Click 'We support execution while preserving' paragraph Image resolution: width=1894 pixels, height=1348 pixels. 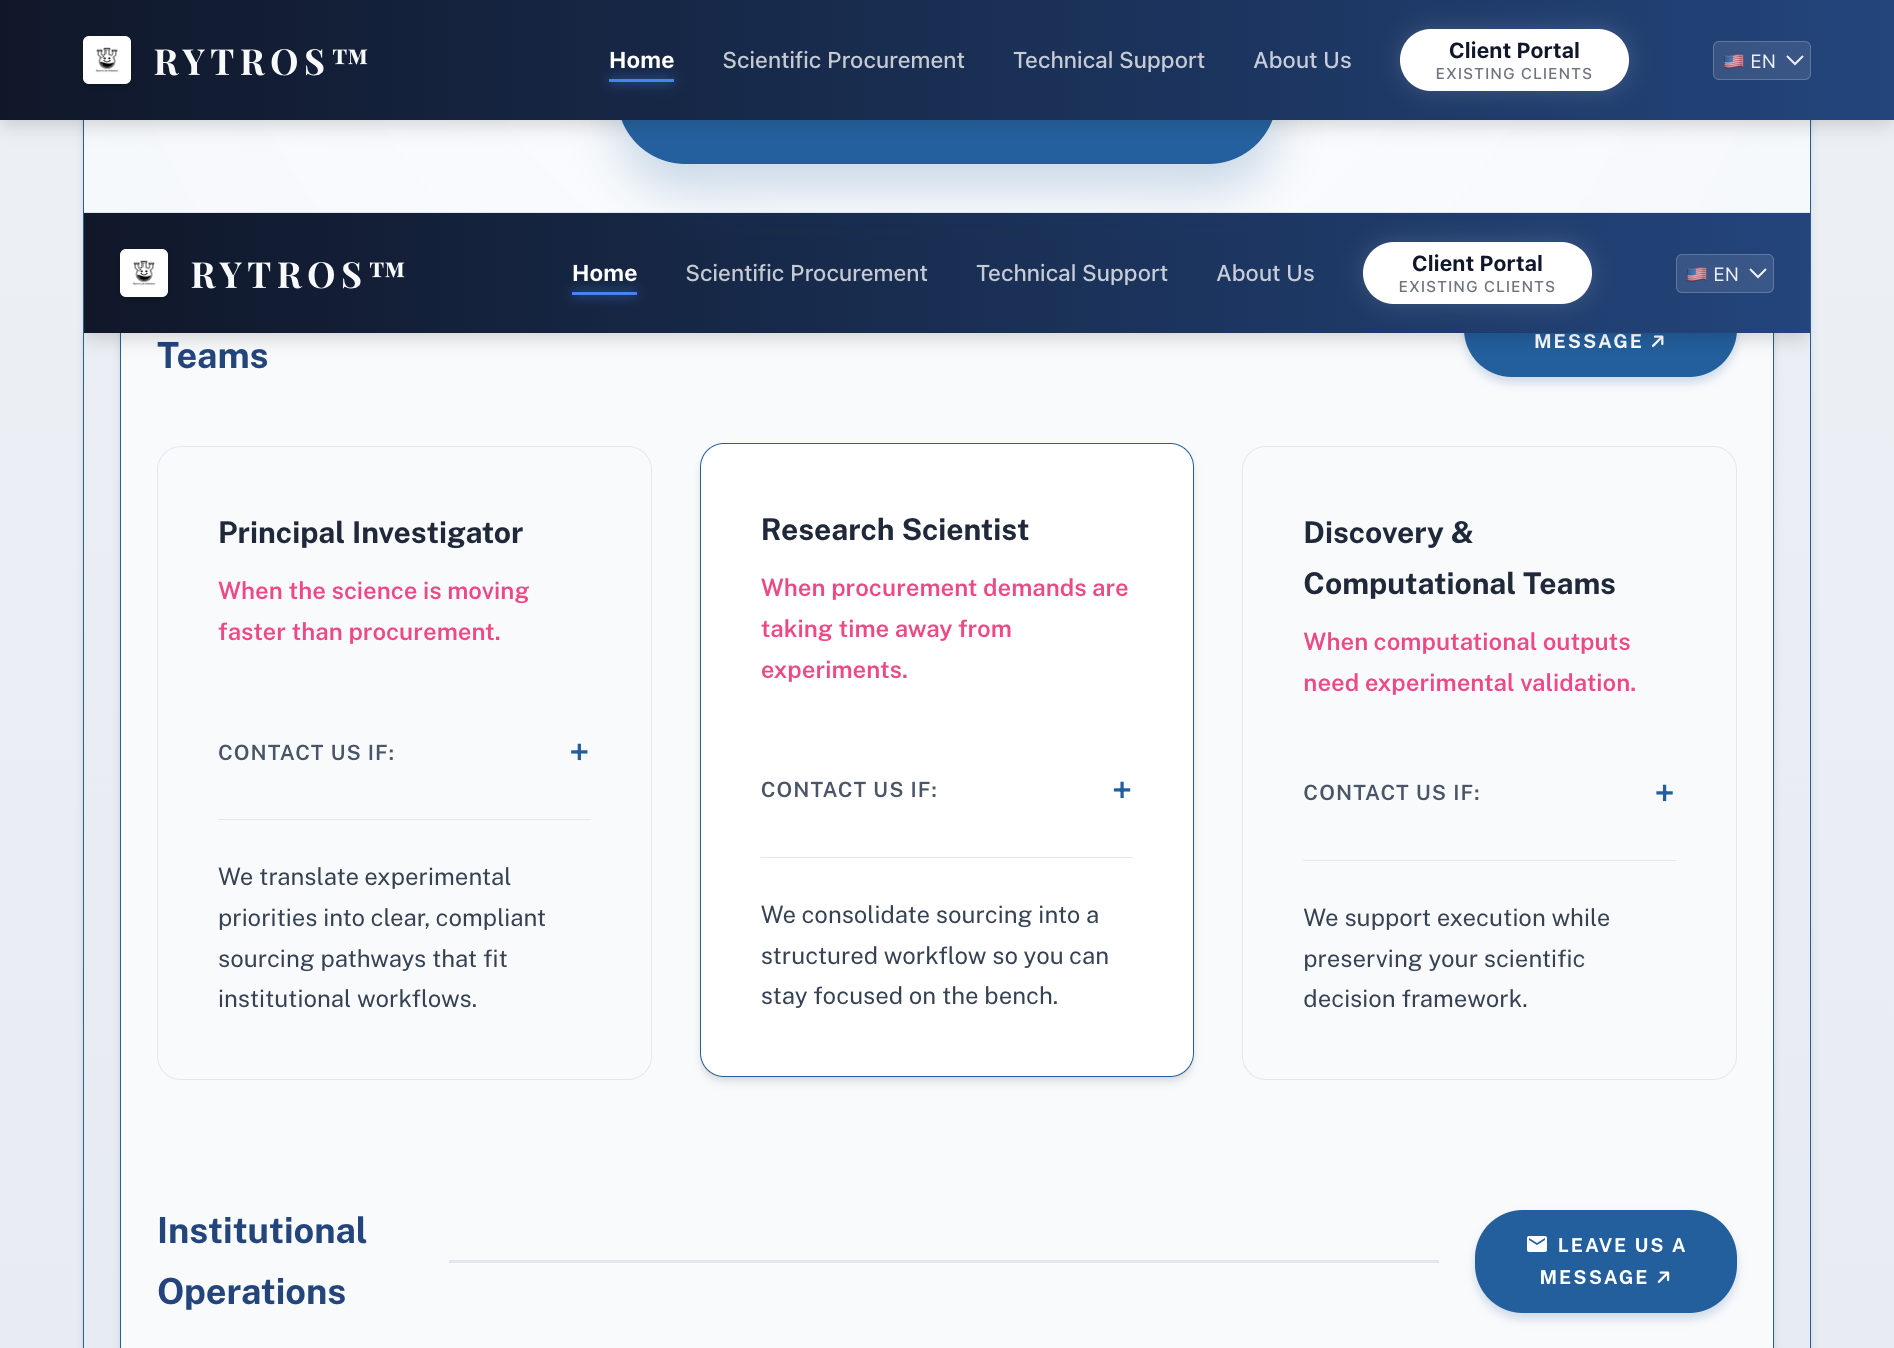click(1456, 958)
